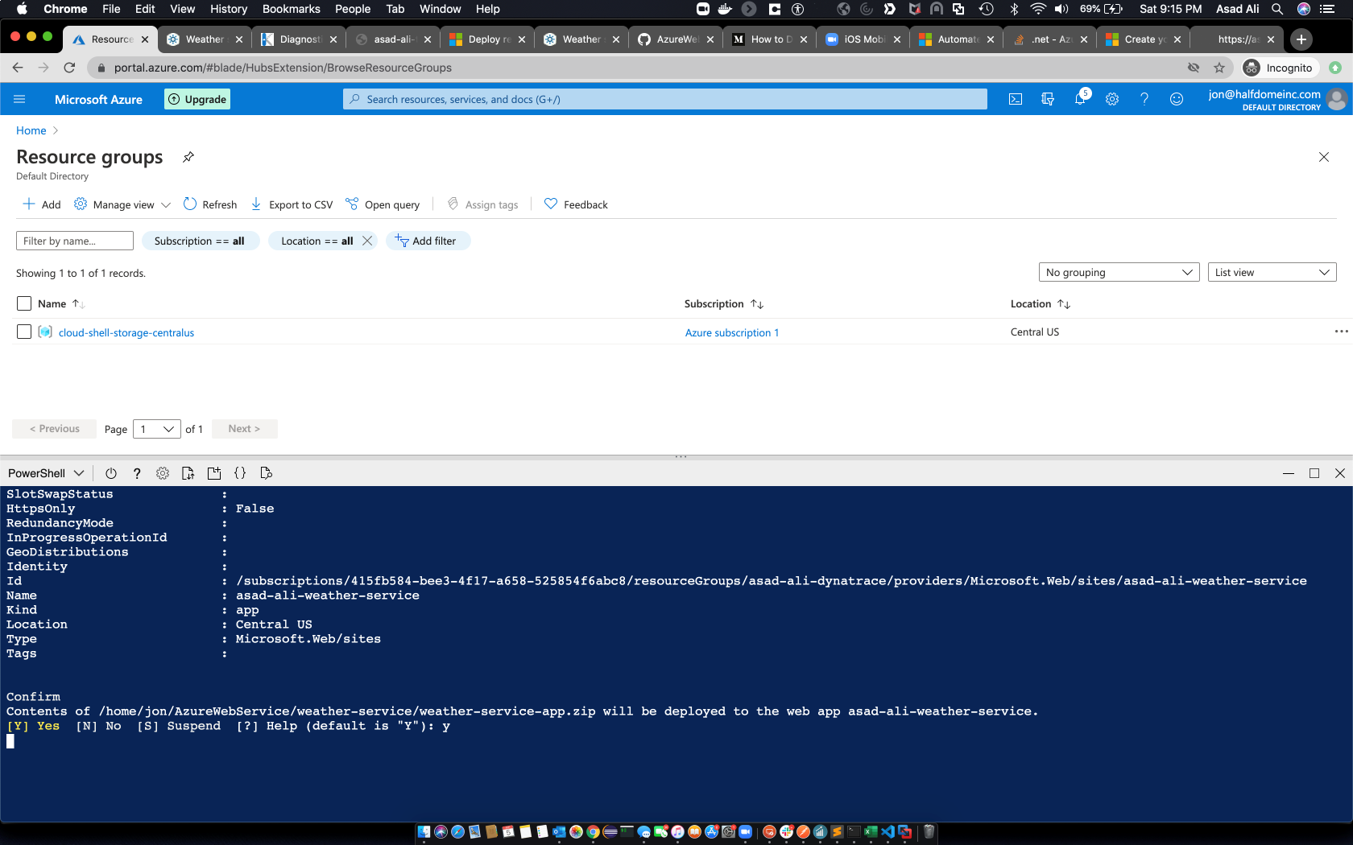Maximize the Cloud Shell pane
1353x845 pixels.
[1314, 473]
